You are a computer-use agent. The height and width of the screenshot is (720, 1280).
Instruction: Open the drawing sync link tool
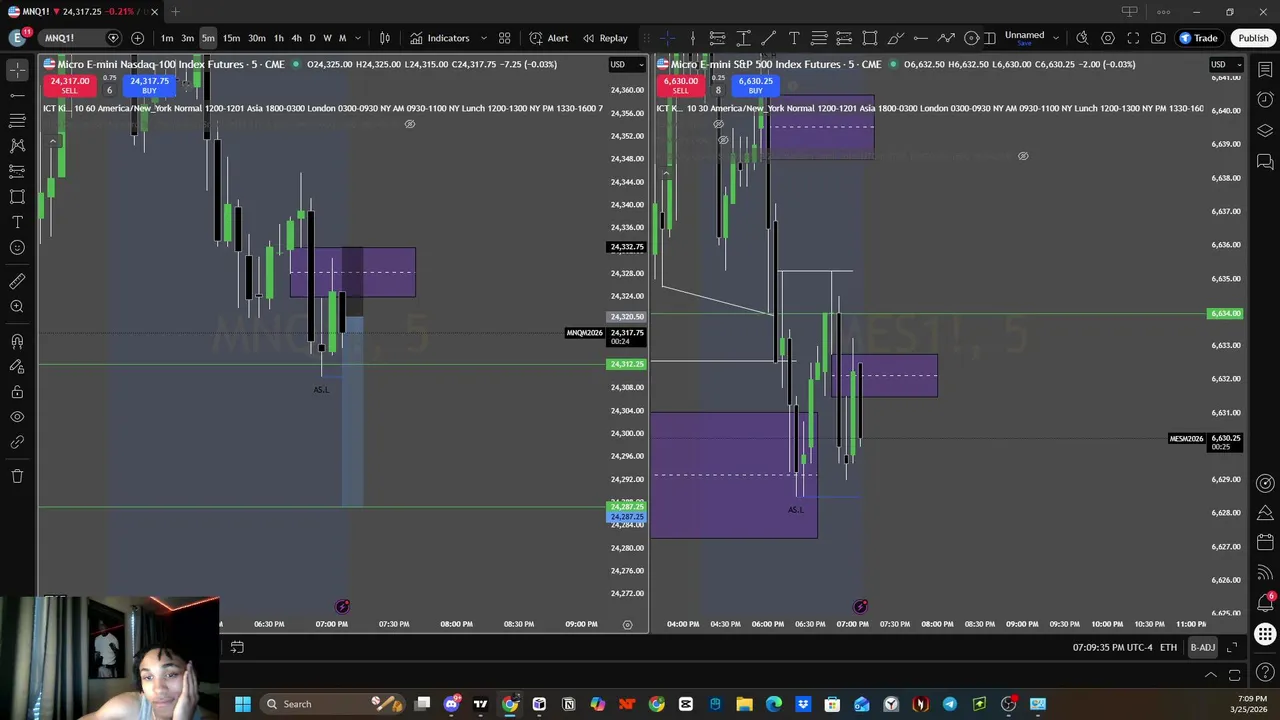(x=17, y=442)
